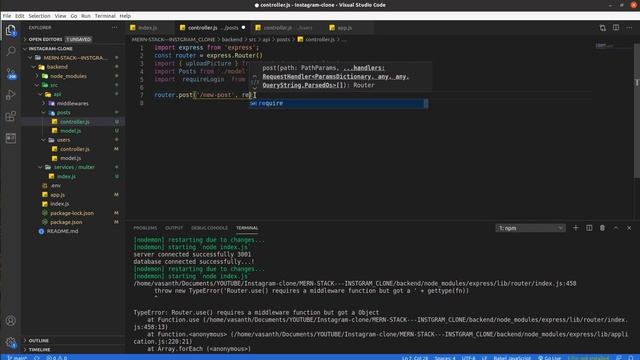Expand the Timeline section
The height and width of the screenshot is (360, 640).
73,350
